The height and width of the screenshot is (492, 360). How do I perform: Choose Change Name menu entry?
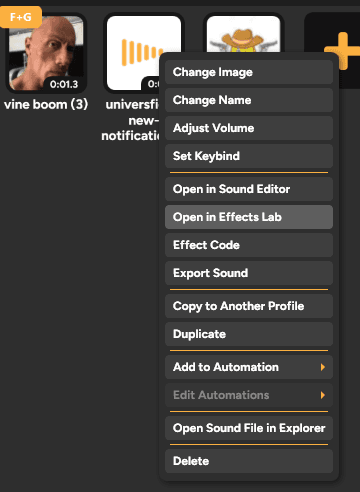(249, 100)
